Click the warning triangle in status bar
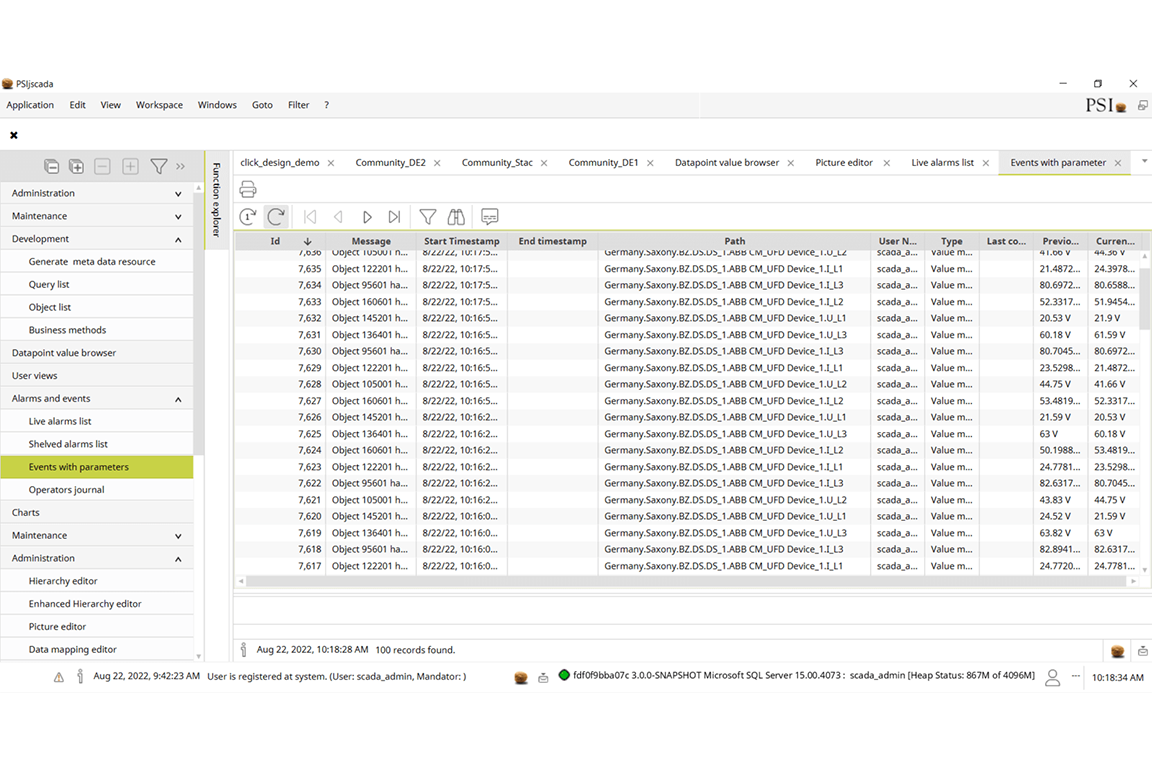The image size is (1152, 768). (59, 678)
